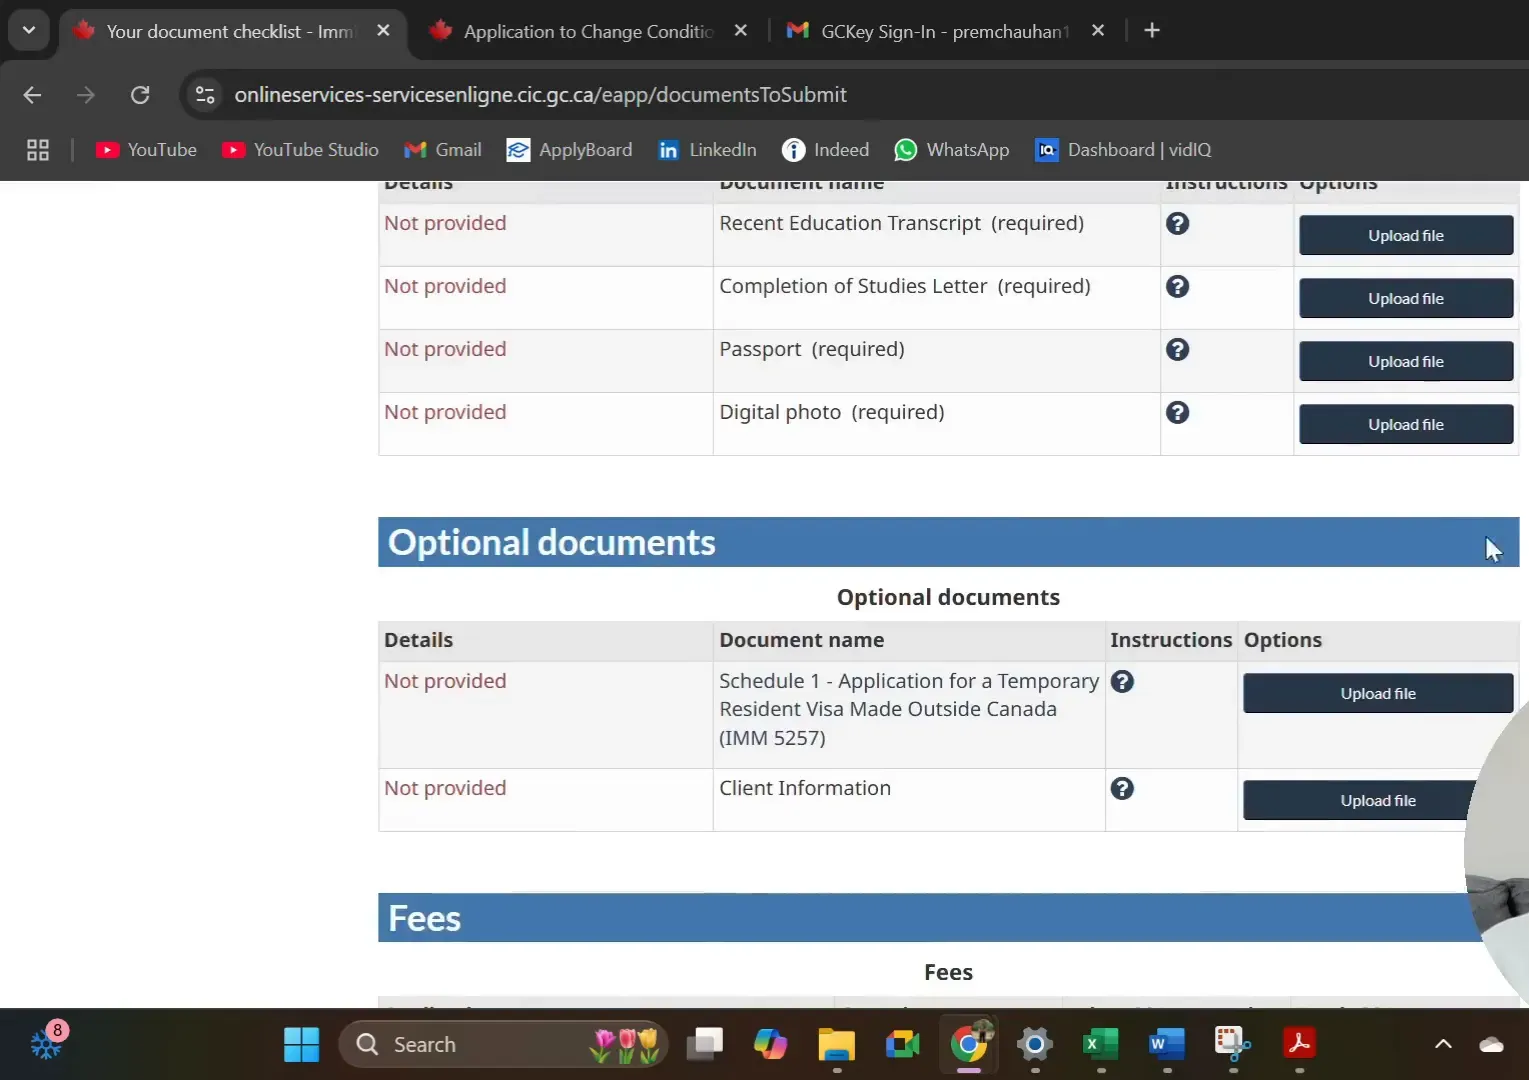Open YouTube Studio bookmark
Screen dimensions: 1529x1080
[x=300, y=150]
